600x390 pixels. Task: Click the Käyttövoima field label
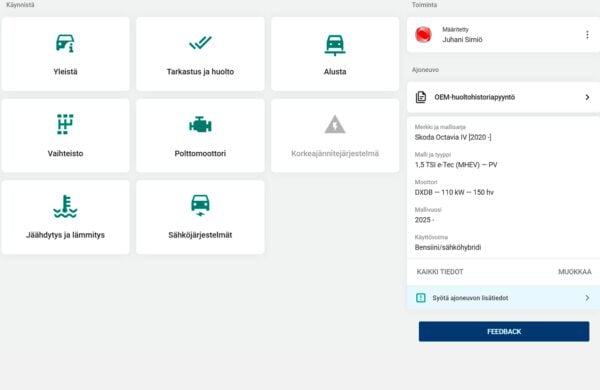(431, 237)
